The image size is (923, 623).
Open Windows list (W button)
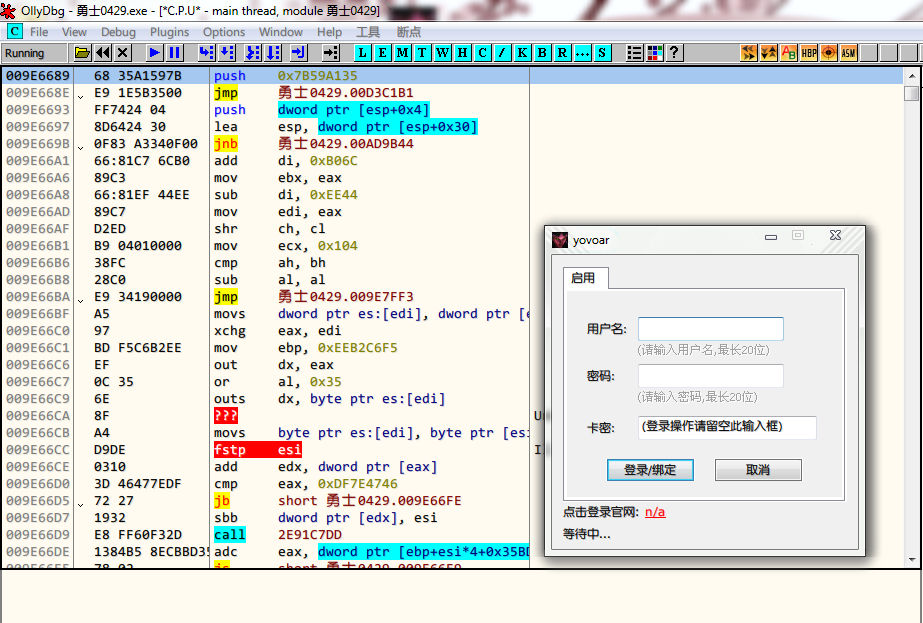click(443, 53)
